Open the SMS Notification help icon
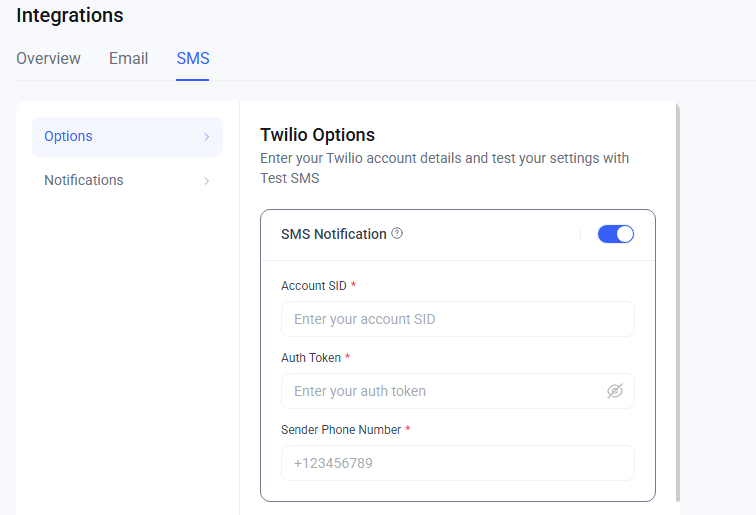The height and width of the screenshot is (515, 756). (397, 233)
